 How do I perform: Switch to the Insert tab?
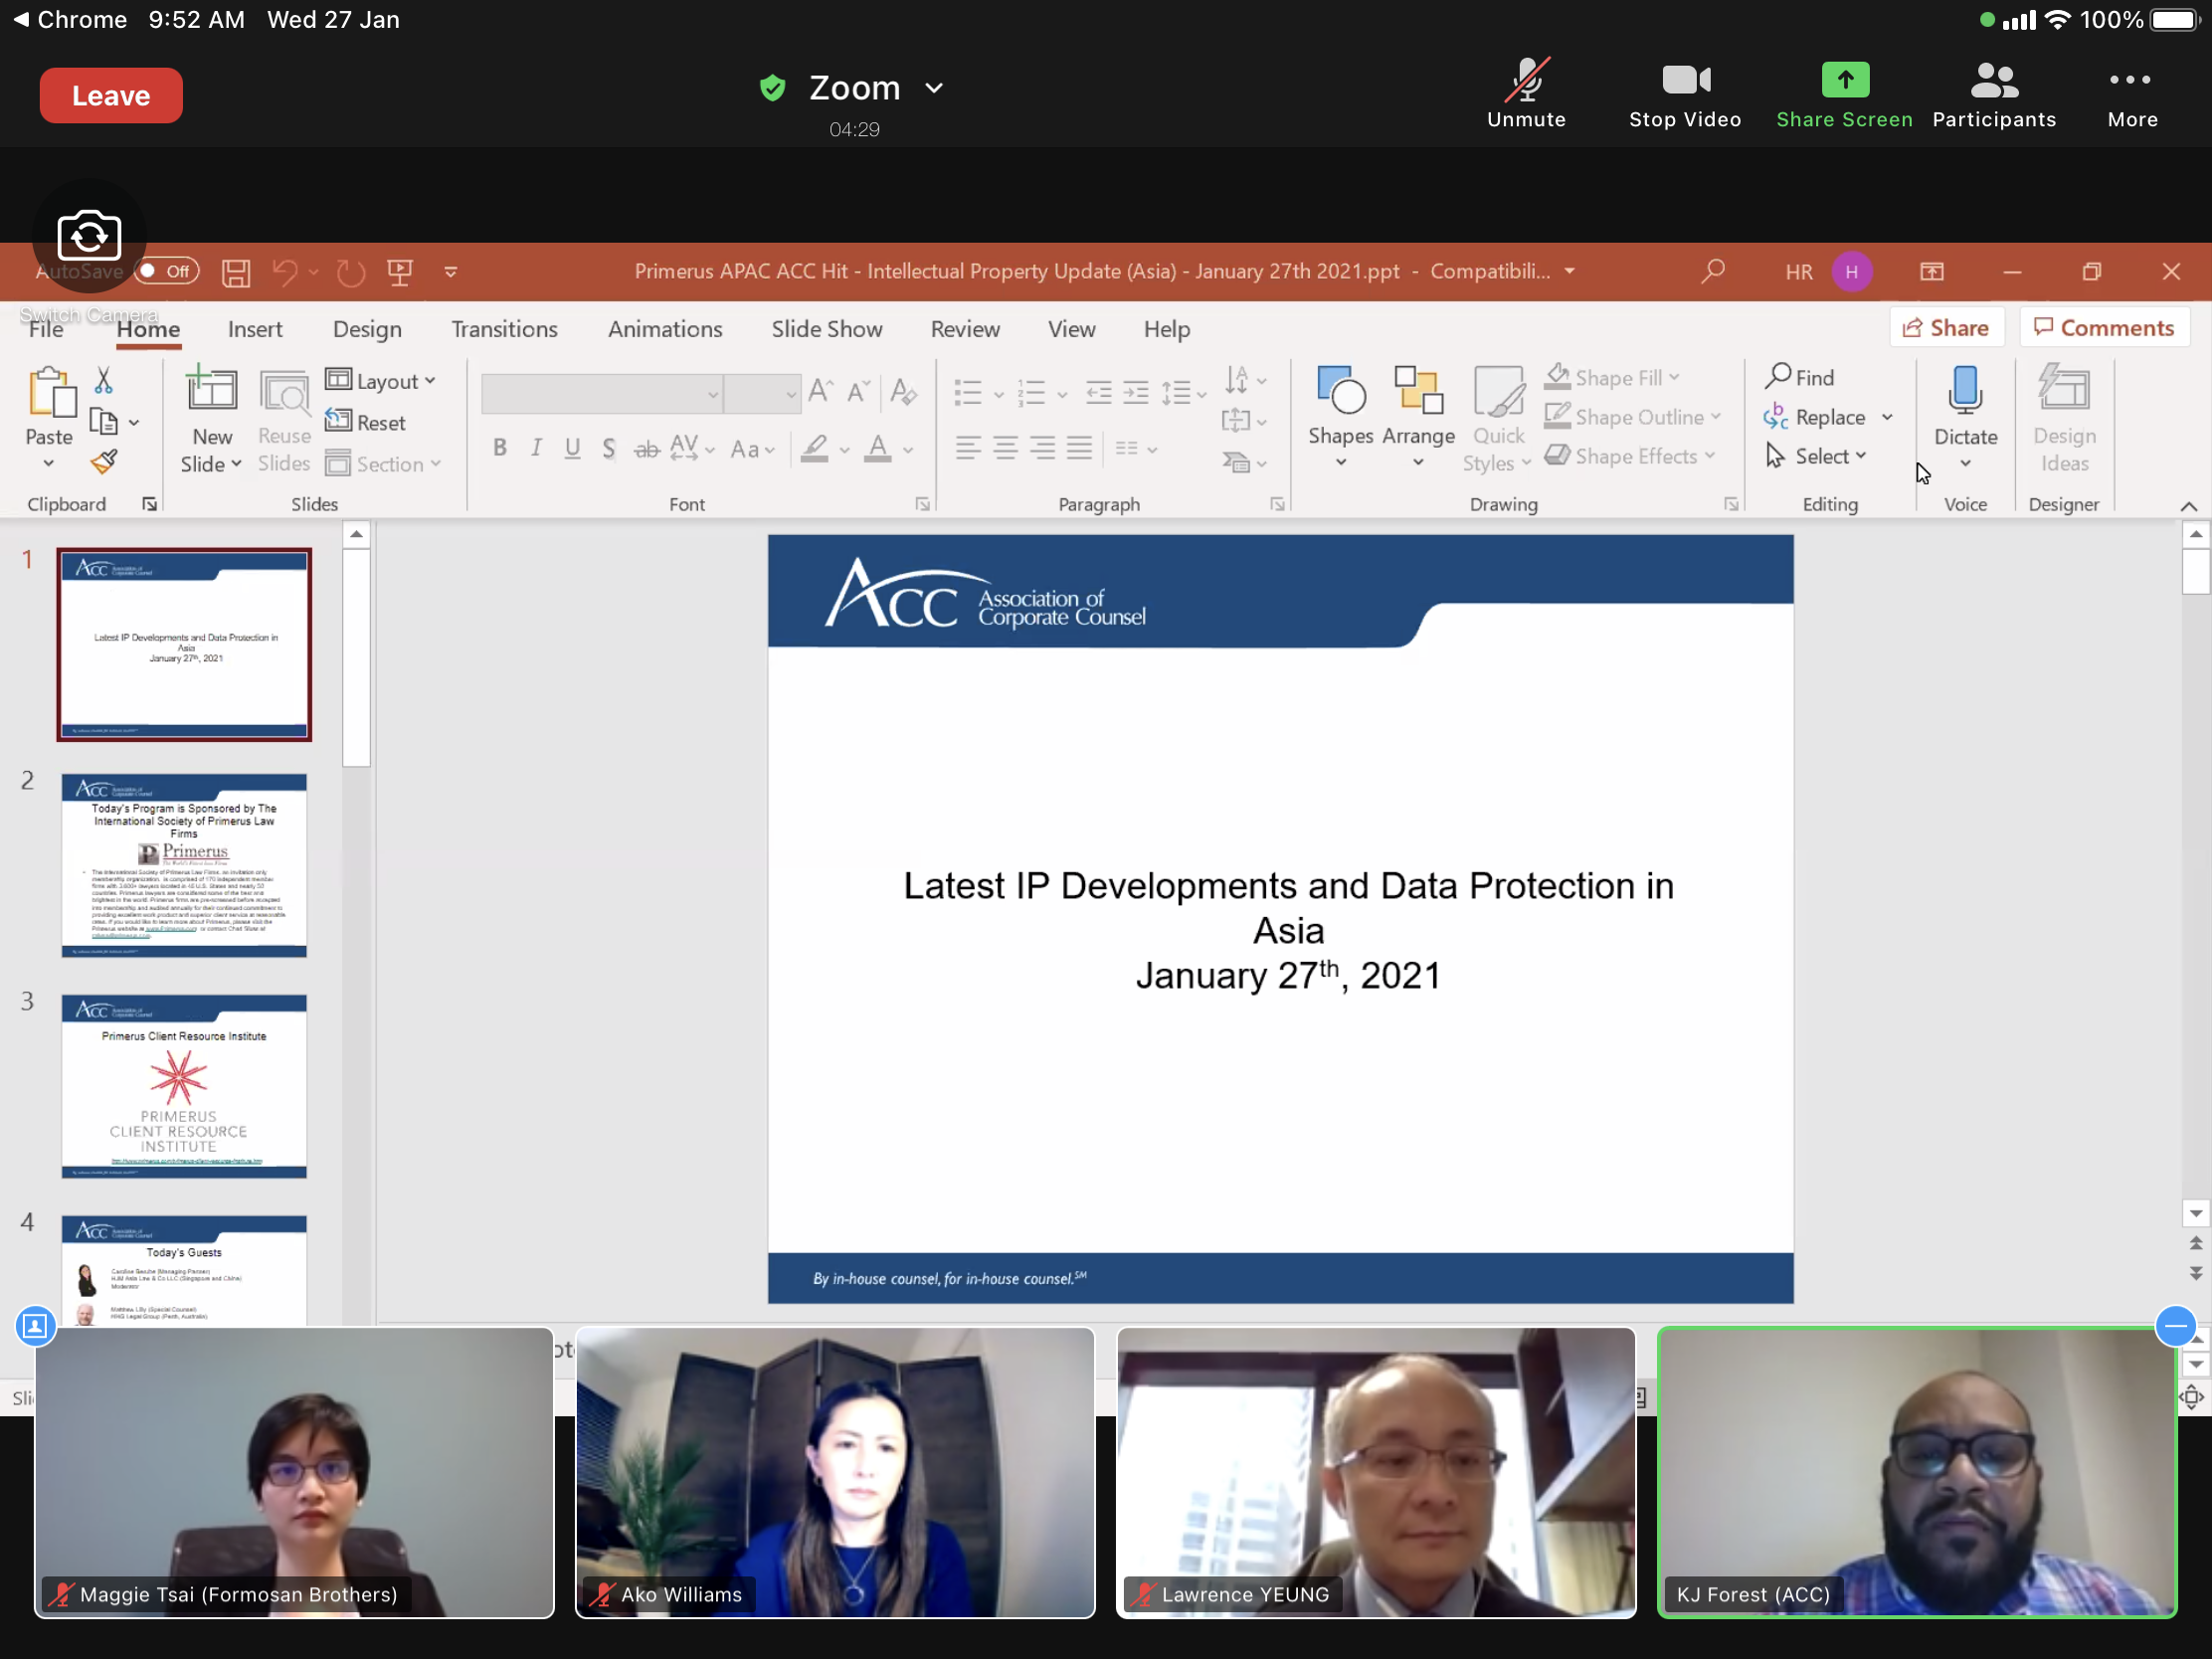tap(255, 329)
